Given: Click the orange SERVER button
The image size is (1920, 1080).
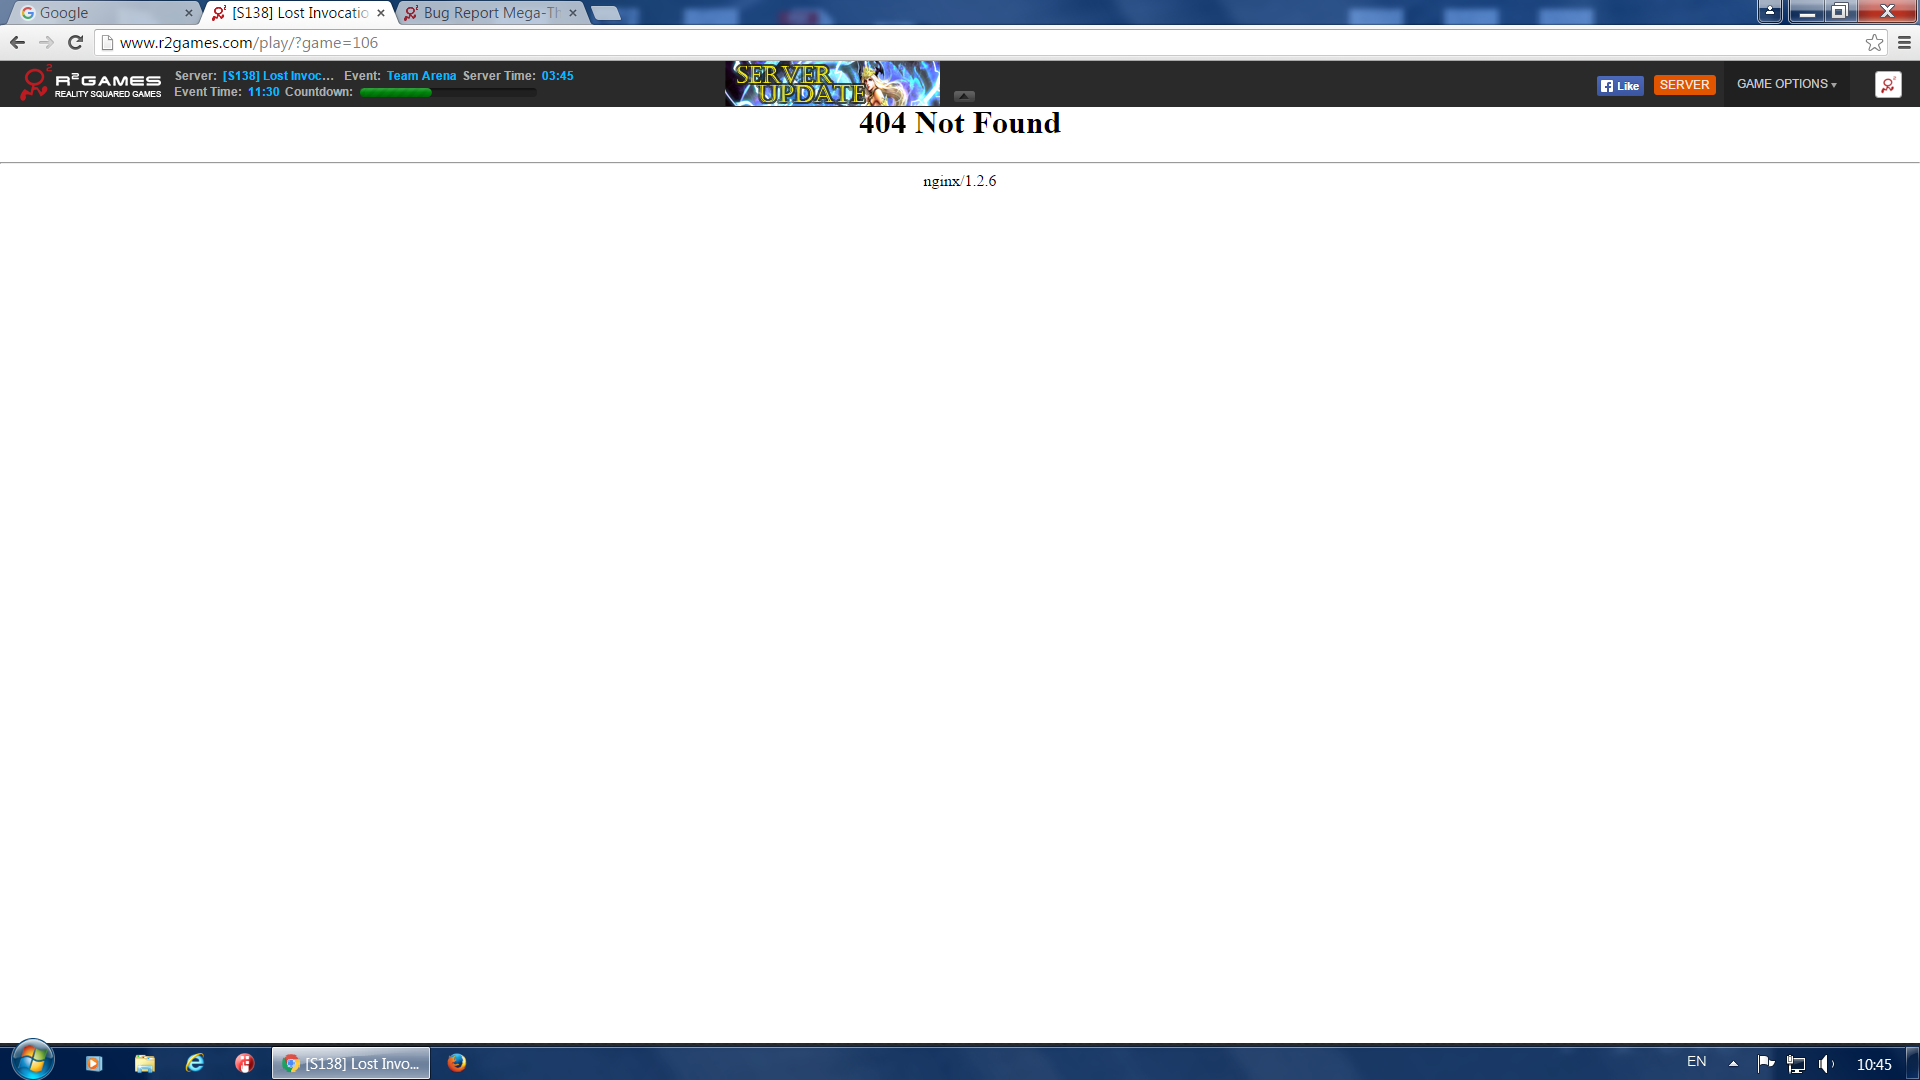Looking at the screenshot, I should pos(1684,85).
